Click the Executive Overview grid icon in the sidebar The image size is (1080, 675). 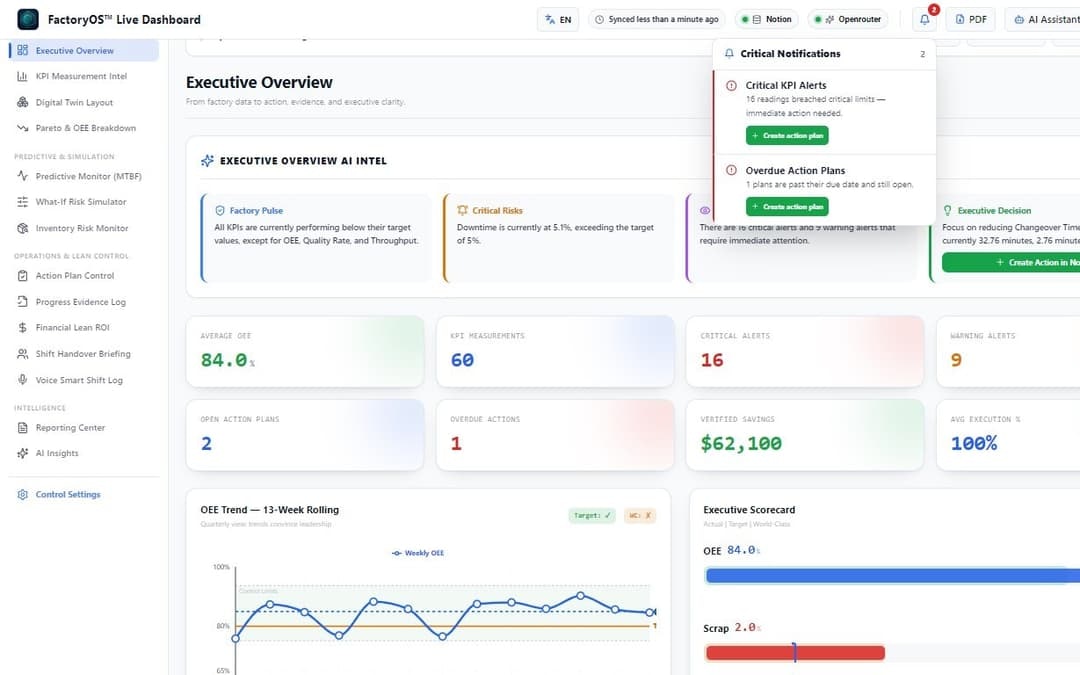(x=23, y=50)
